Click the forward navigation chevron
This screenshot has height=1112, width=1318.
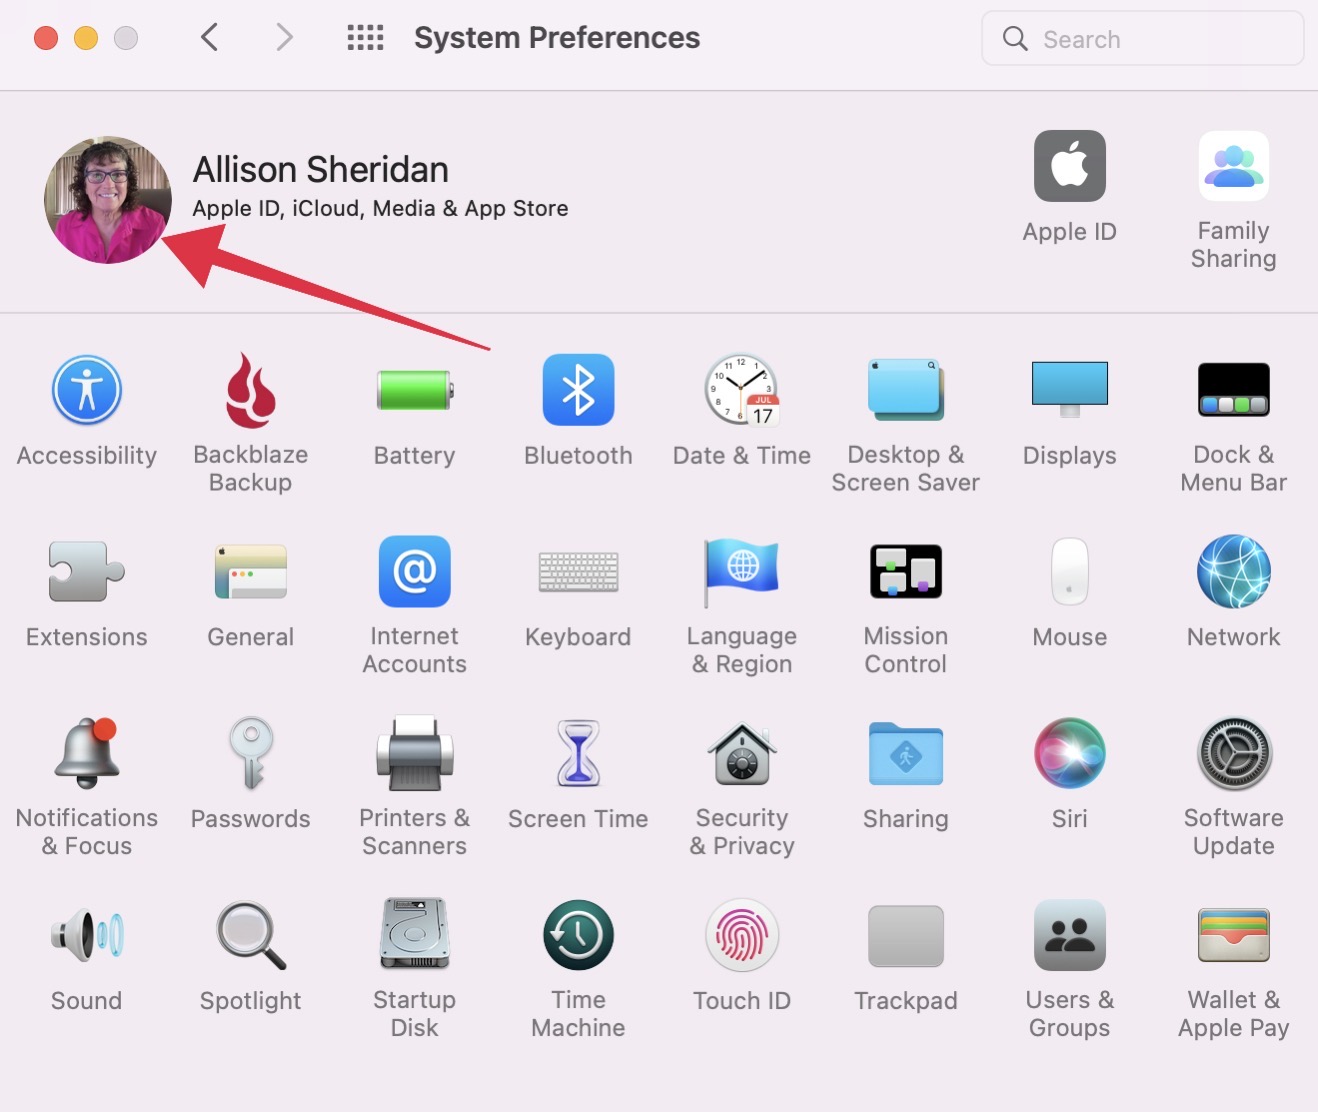coord(285,38)
